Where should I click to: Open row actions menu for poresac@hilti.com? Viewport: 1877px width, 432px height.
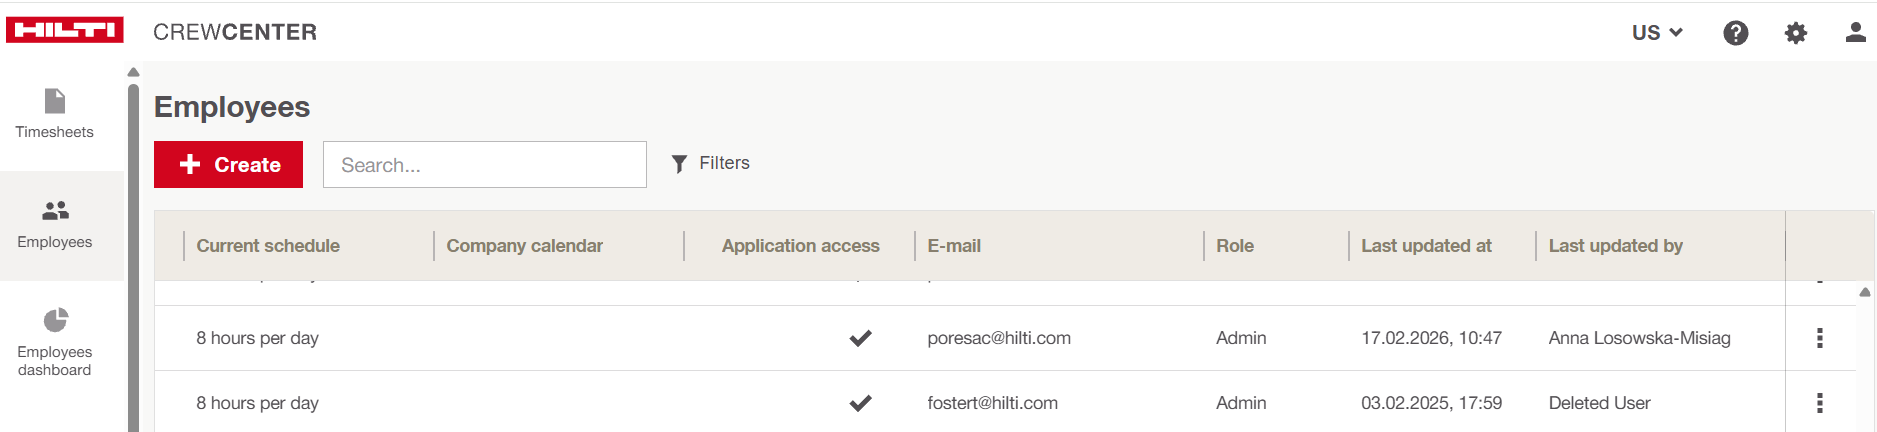(1820, 338)
